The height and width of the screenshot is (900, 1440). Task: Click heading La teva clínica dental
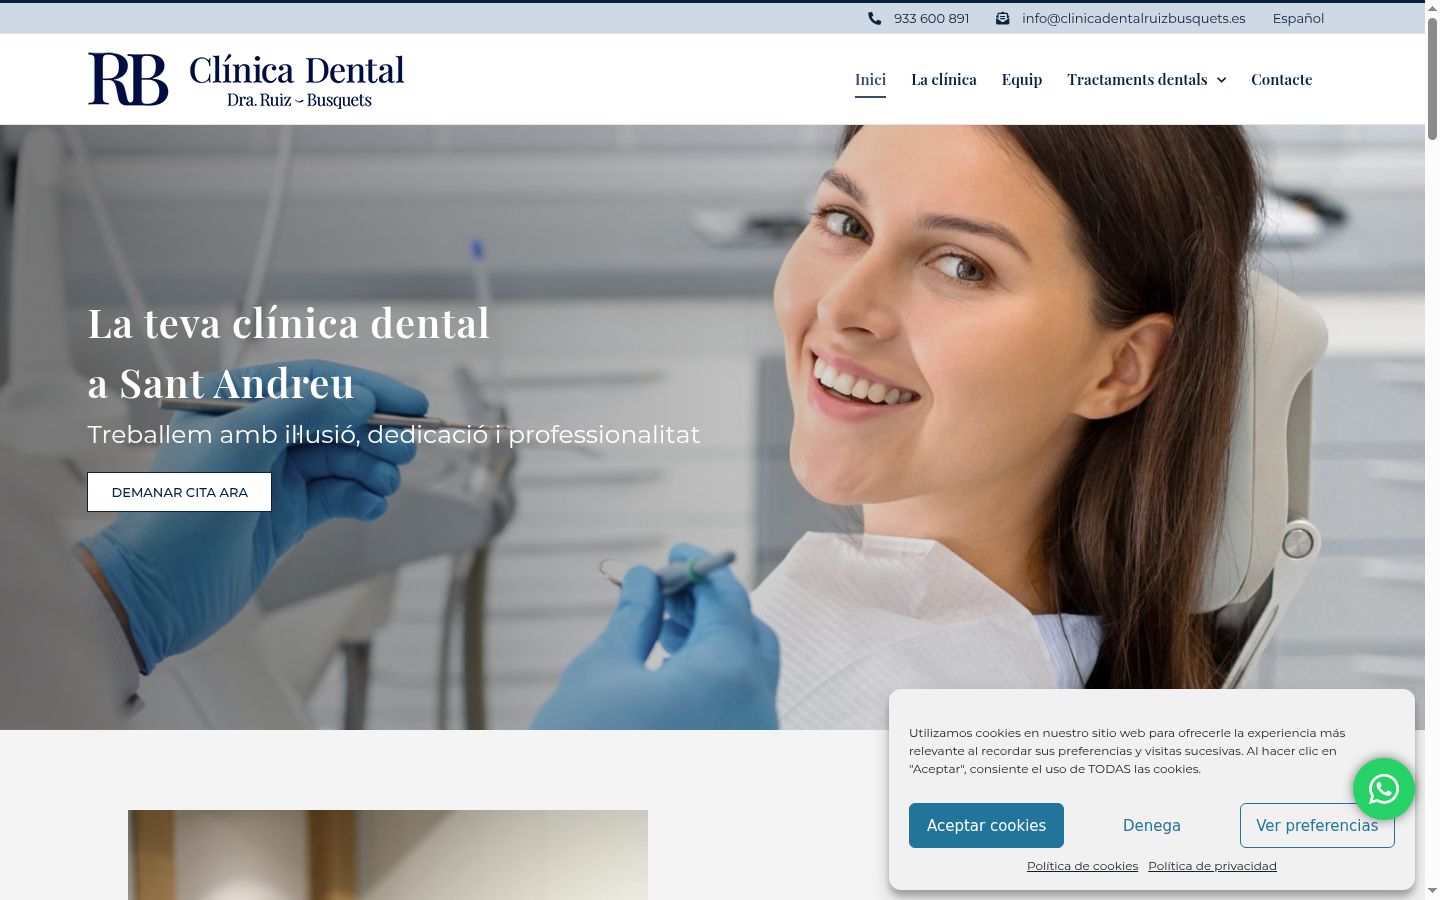[x=289, y=323]
